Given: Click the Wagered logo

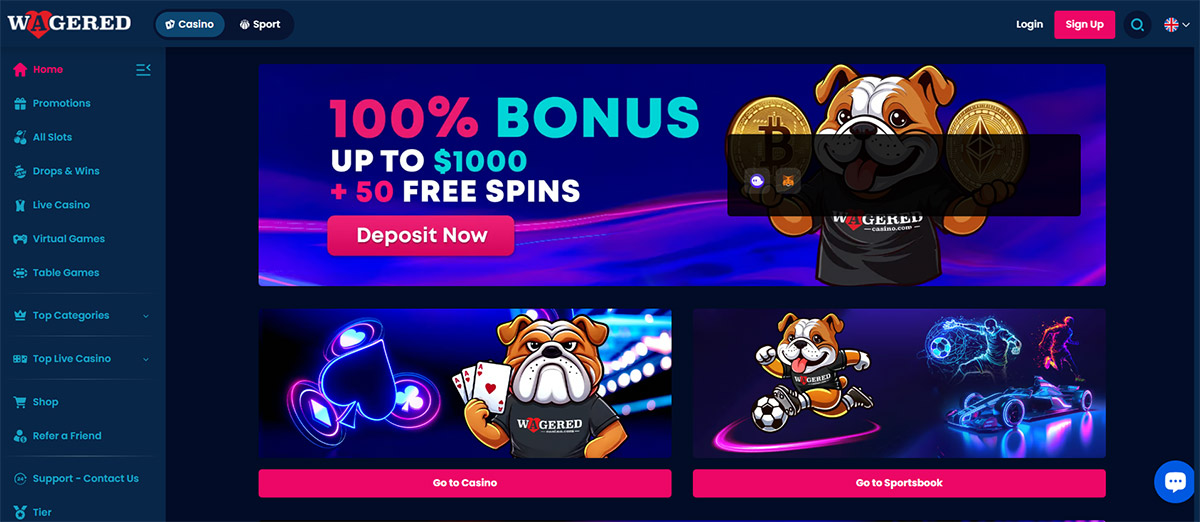Looking at the screenshot, I should 69,22.
